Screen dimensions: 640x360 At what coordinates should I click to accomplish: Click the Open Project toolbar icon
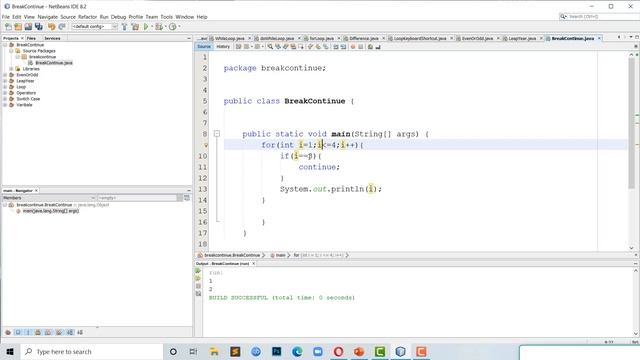[x=28, y=27]
